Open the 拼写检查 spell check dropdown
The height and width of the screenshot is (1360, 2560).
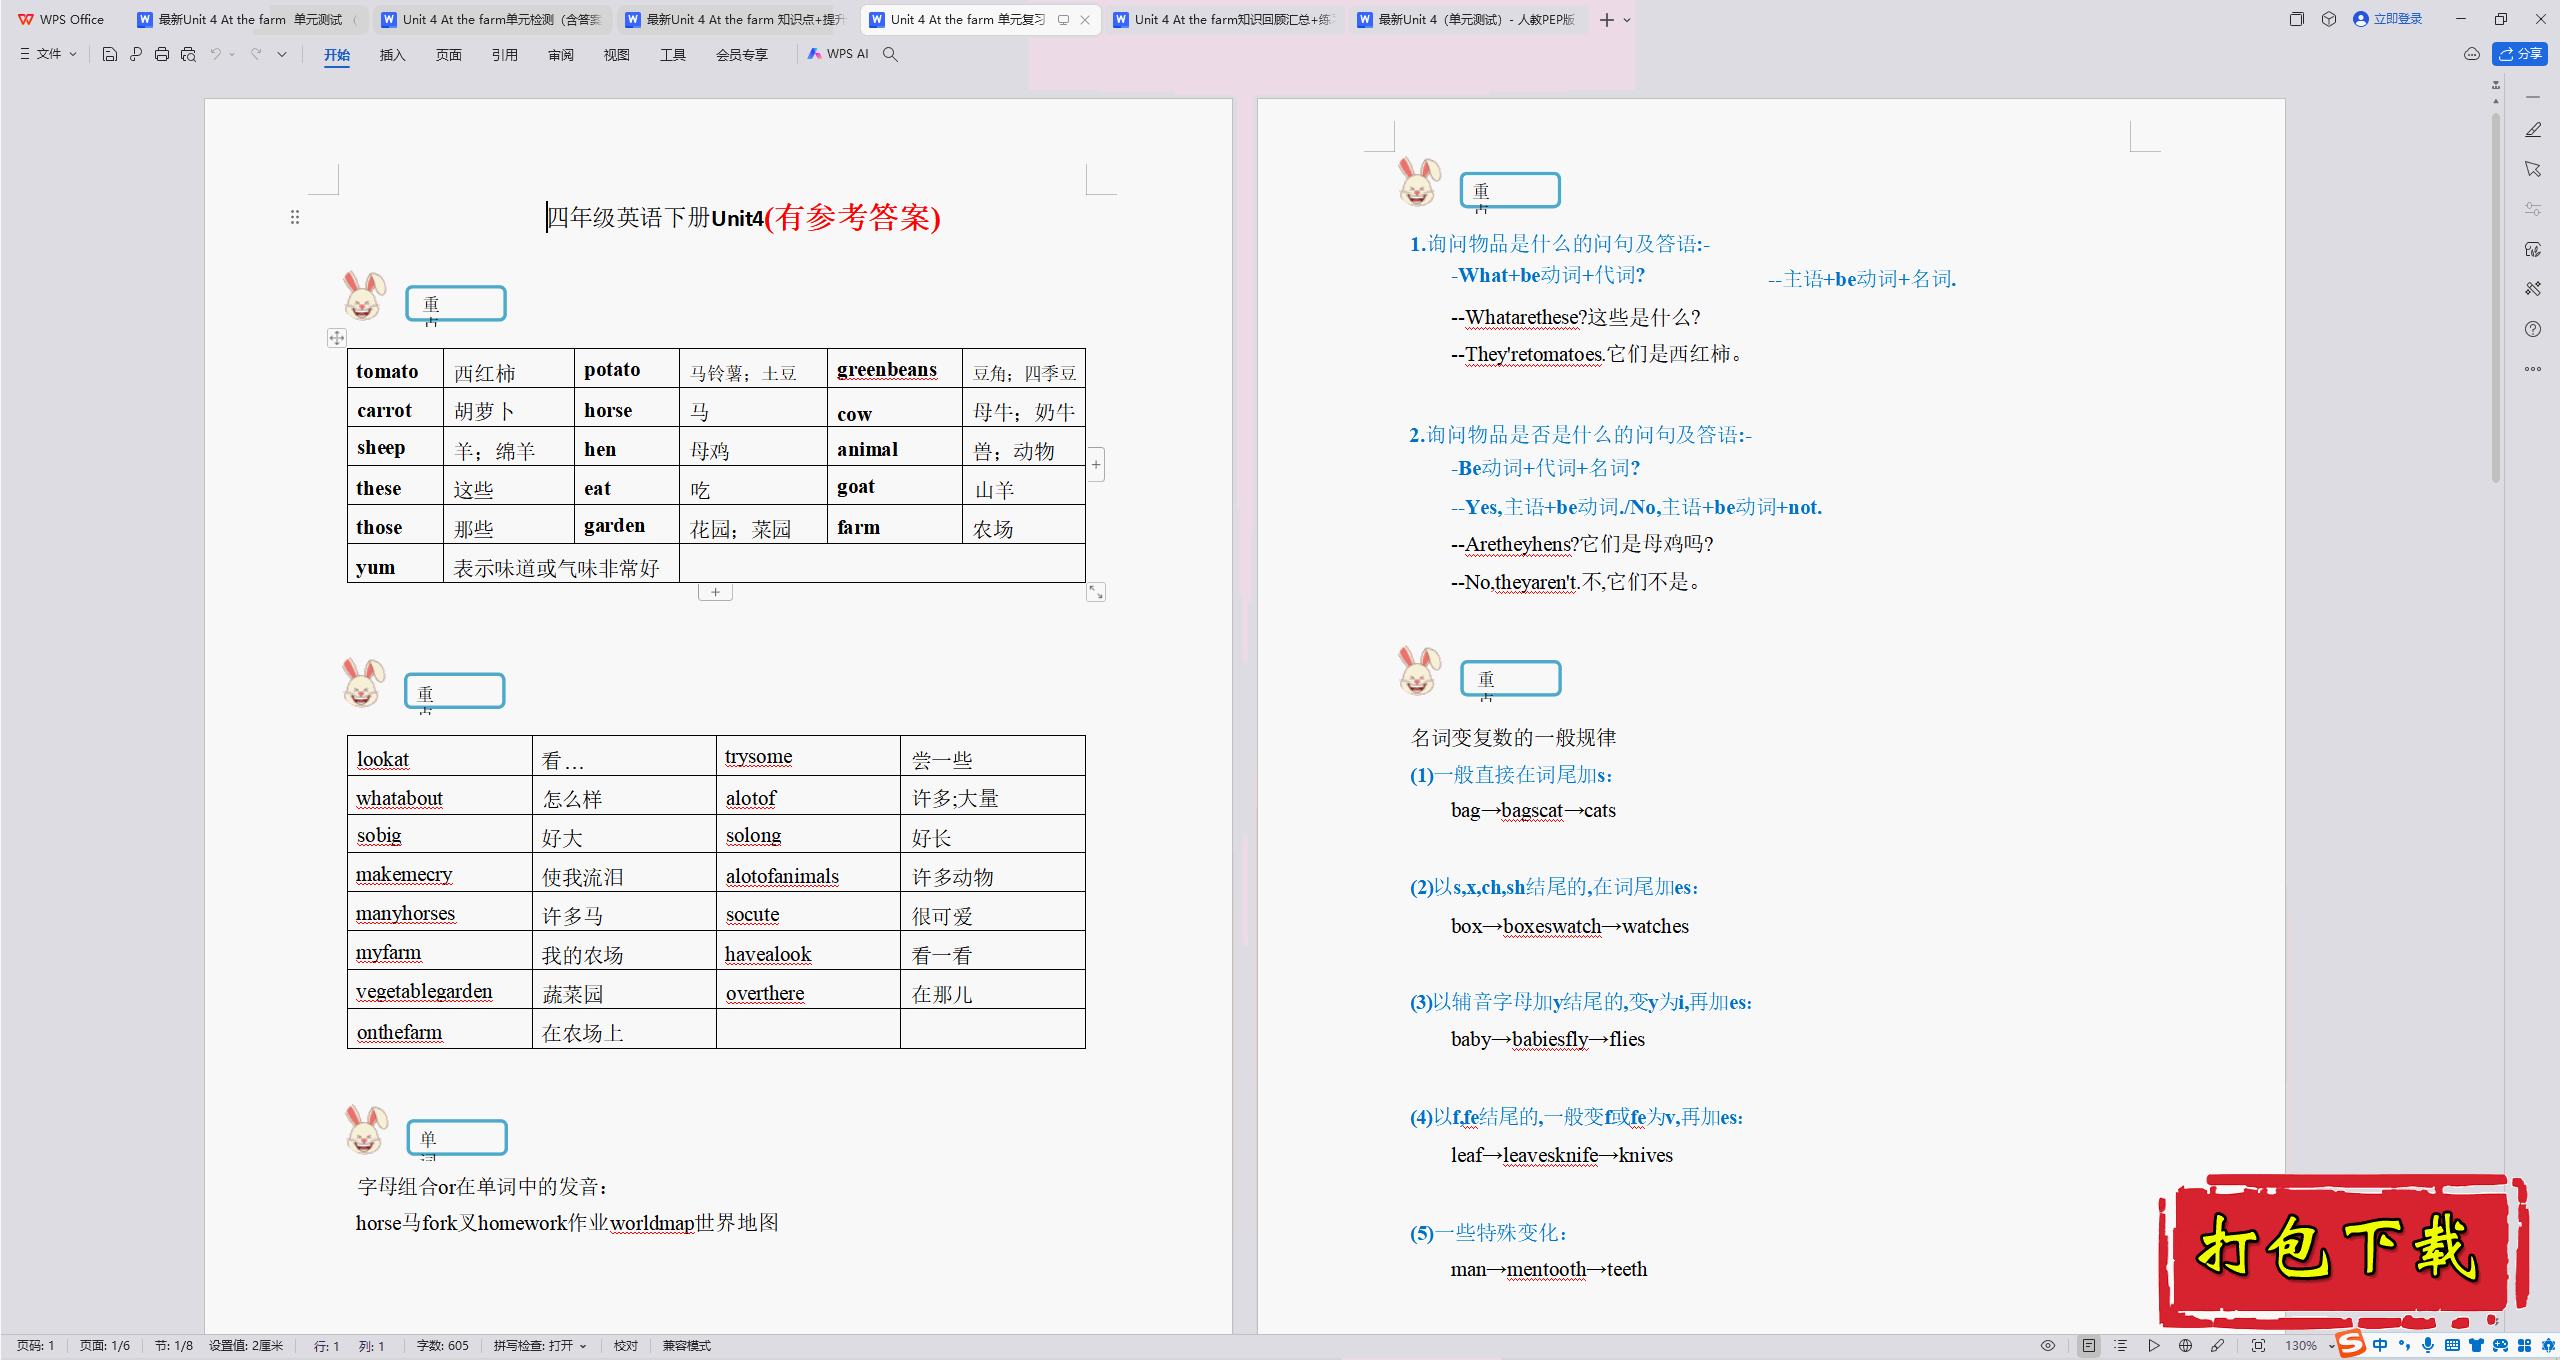click(x=540, y=1346)
